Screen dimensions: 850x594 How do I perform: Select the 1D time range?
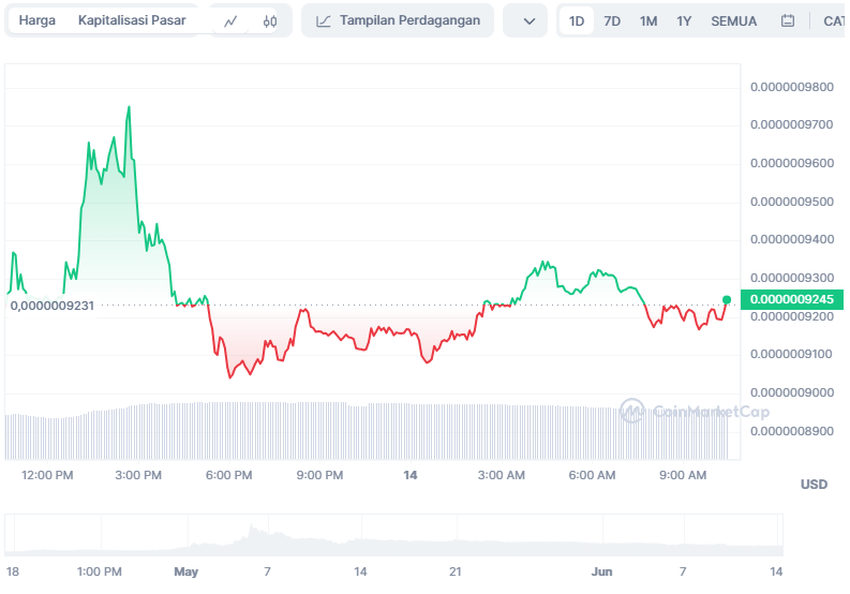[576, 21]
